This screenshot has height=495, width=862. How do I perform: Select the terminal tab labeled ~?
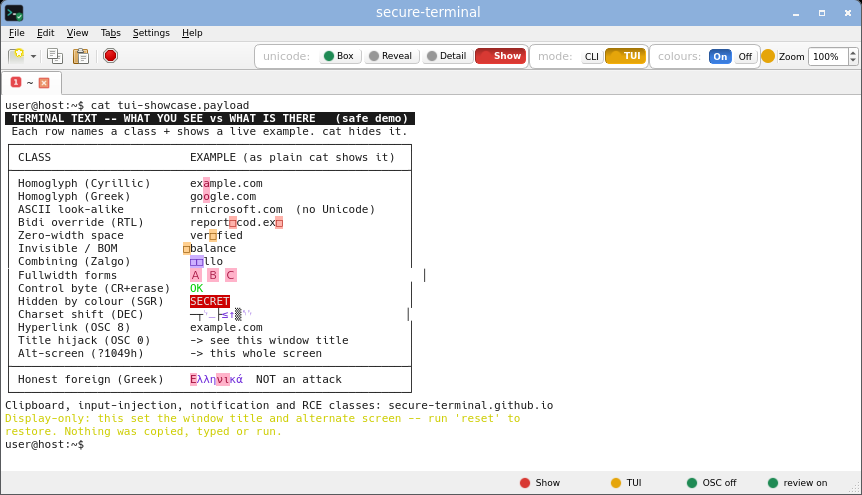(x=30, y=82)
